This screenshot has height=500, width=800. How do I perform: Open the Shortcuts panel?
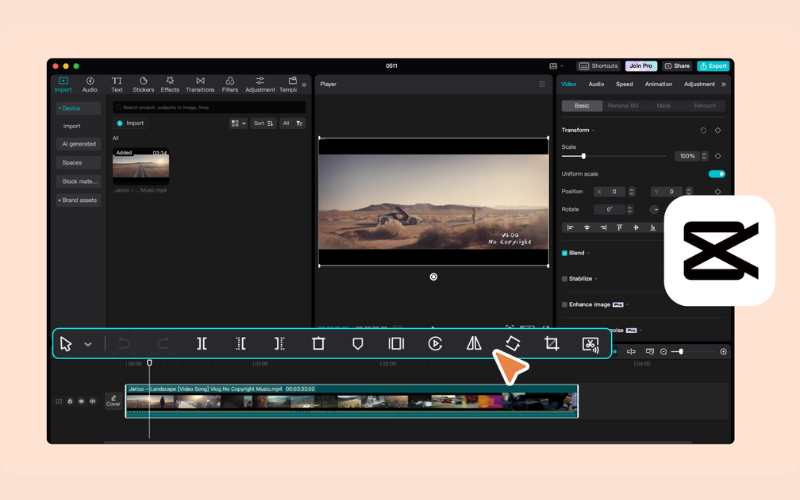[x=598, y=66]
